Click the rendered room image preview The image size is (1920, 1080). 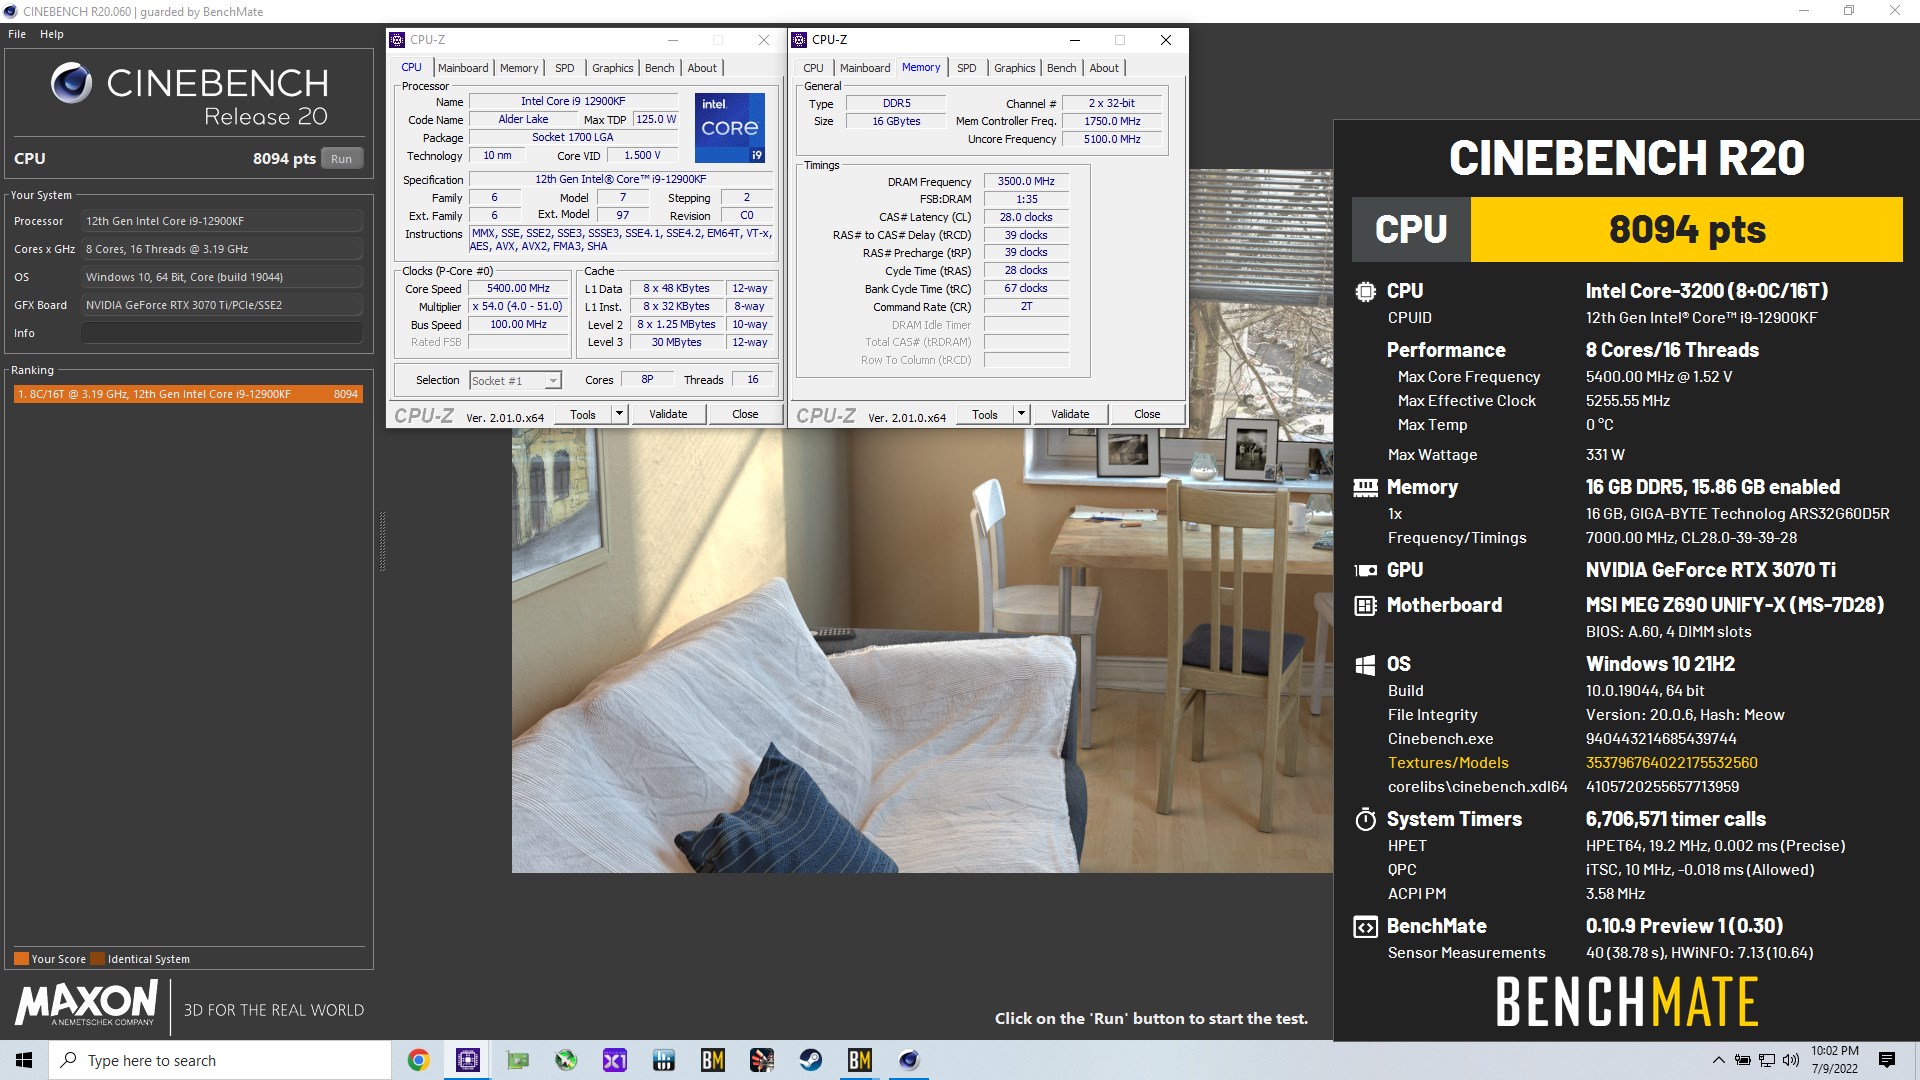coord(921,650)
